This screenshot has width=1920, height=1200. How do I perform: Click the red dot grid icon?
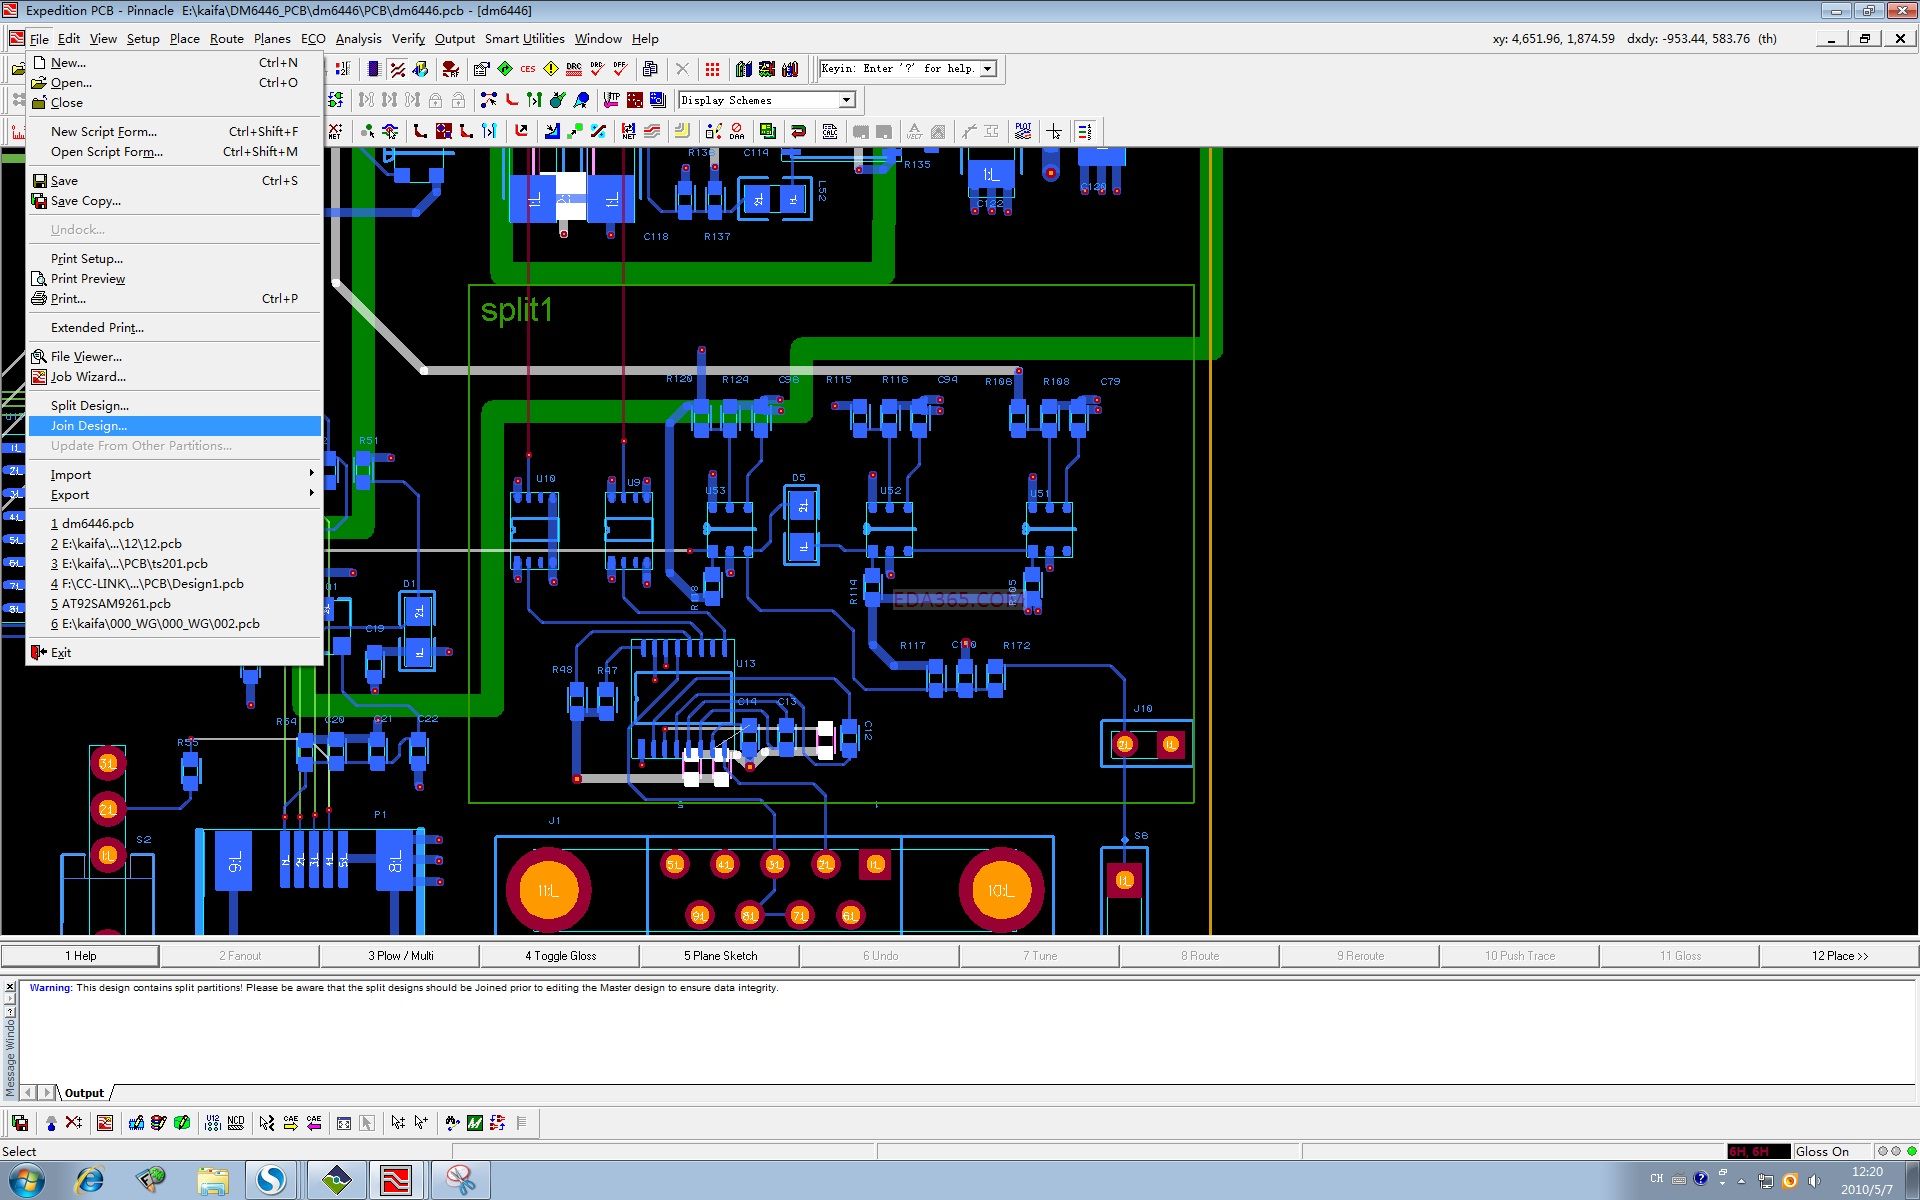click(712, 69)
